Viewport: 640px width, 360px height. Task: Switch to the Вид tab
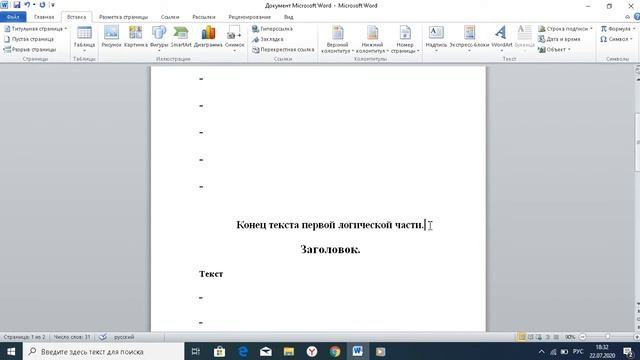pyautogui.click(x=289, y=17)
